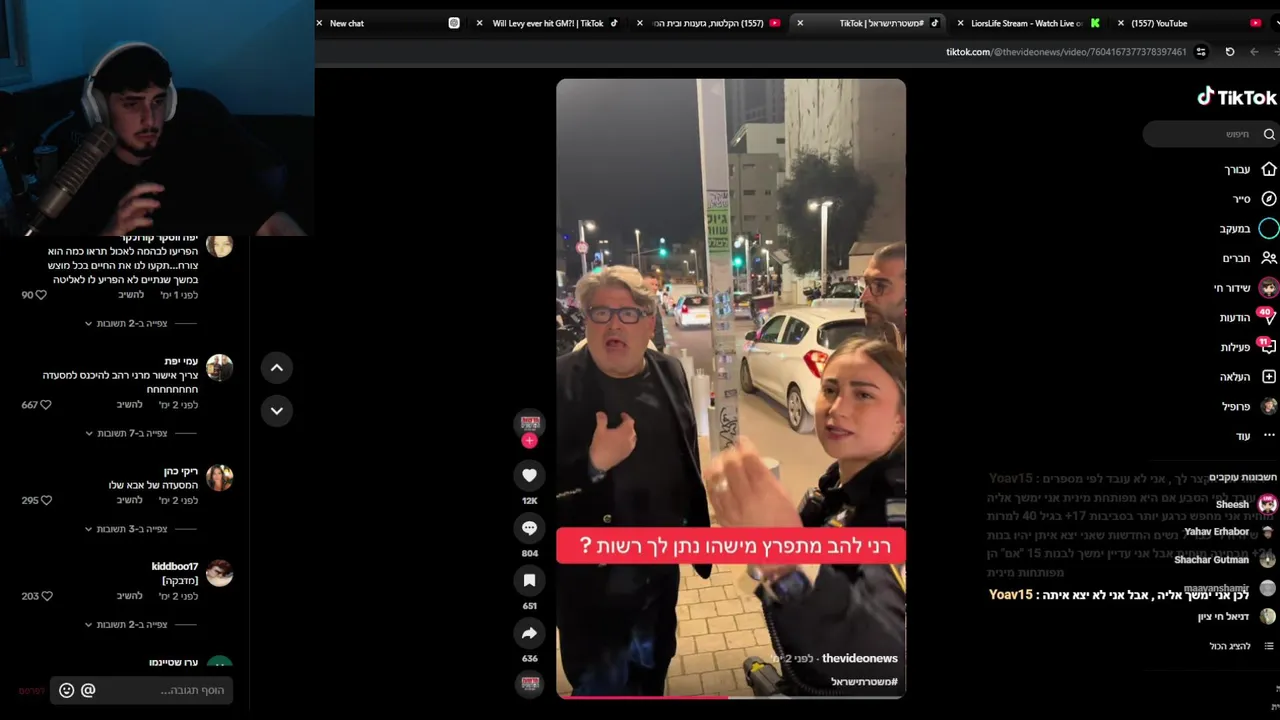Open the Explore (סייר) compass icon
Screen dimensions: 1280x720
(x=1269, y=199)
